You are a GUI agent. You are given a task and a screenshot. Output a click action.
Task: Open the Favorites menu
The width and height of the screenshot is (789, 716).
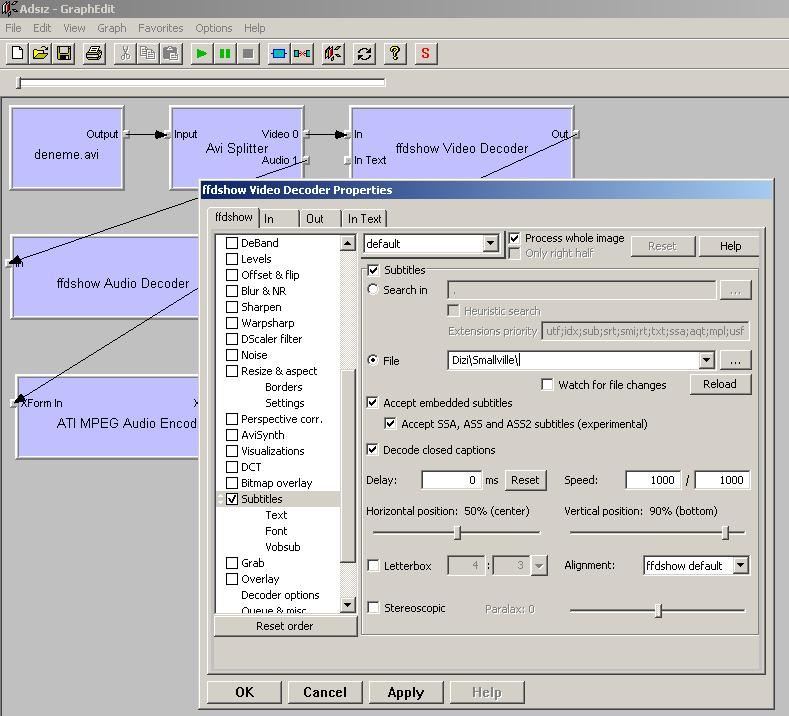coord(161,28)
